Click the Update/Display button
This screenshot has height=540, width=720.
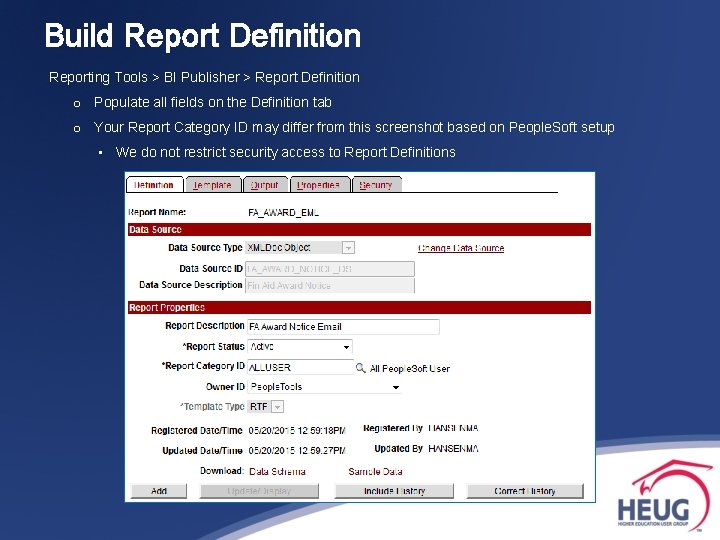click(259, 491)
